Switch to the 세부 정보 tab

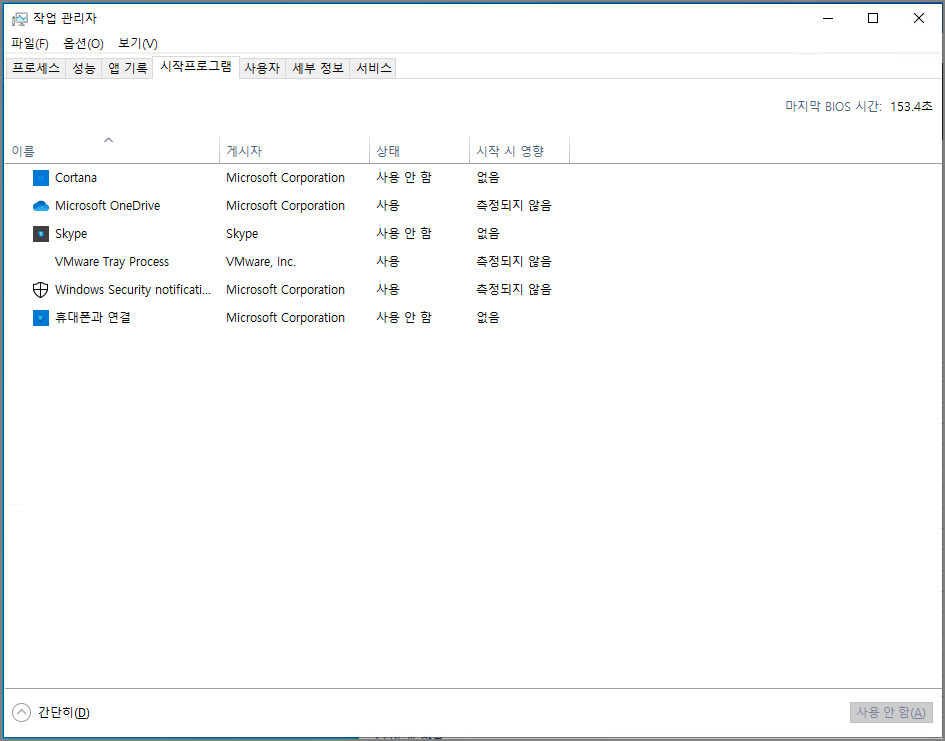[x=318, y=68]
